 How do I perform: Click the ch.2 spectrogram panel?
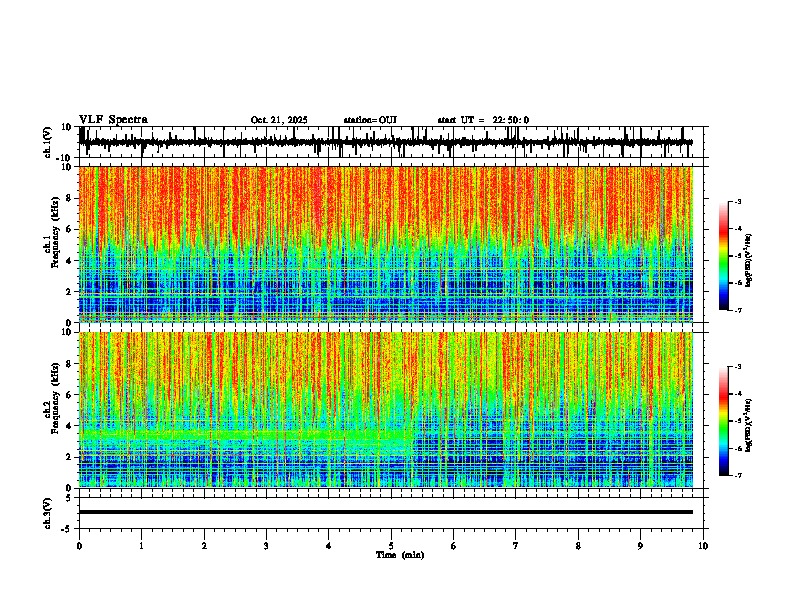(386, 410)
